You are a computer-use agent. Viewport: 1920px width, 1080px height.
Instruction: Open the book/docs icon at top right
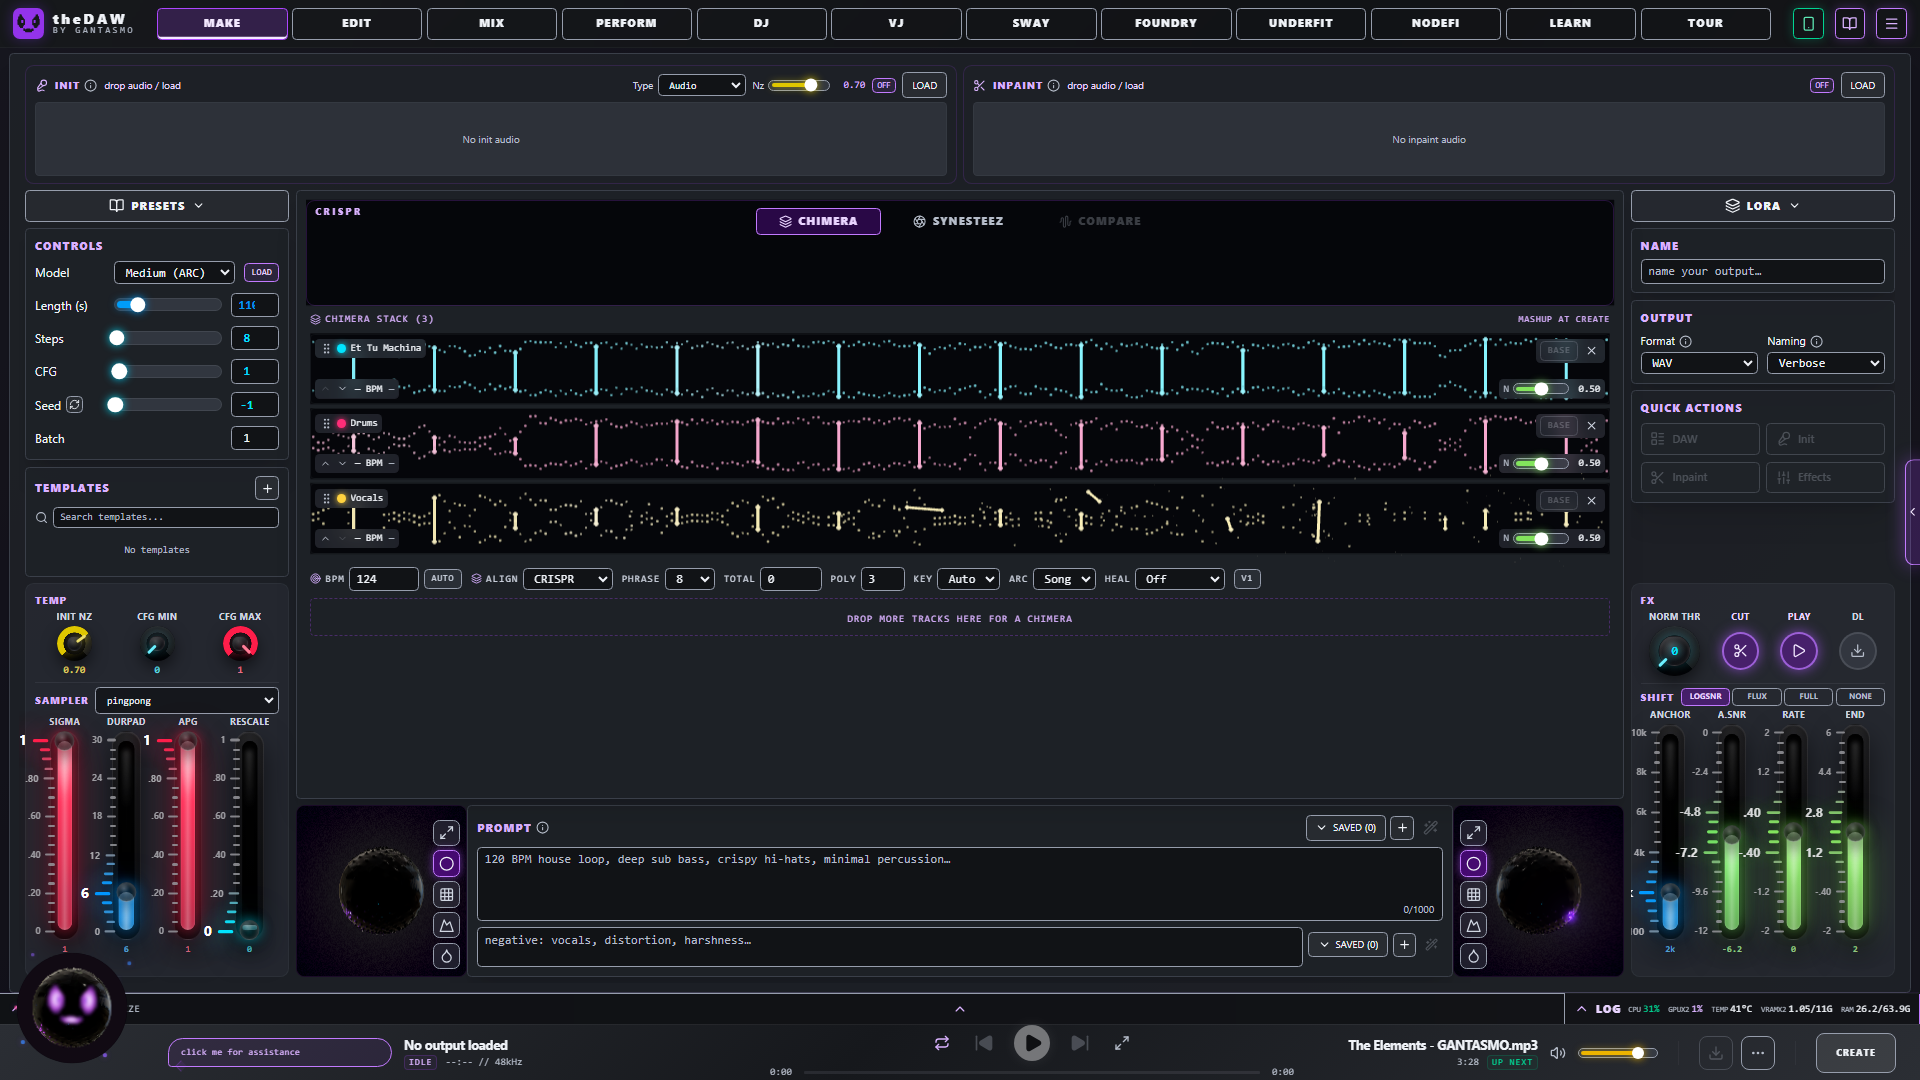click(1850, 23)
